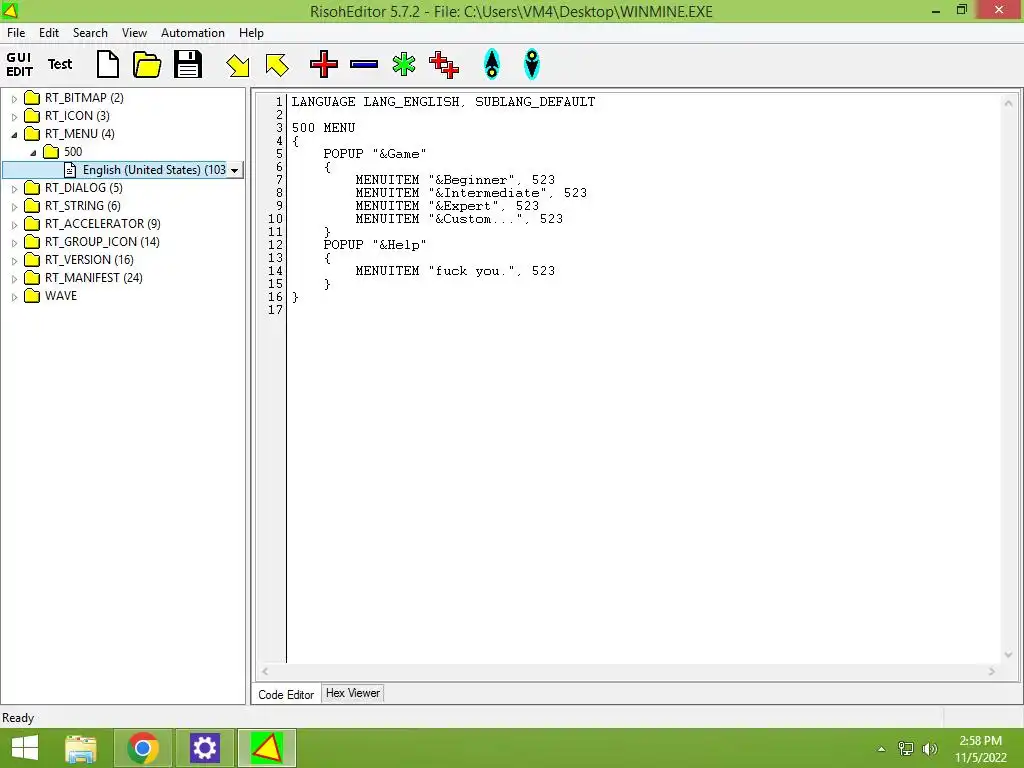Select the RT_BITMAP (2) folder label
The width and height of the screenshot is (1024, 768).
click(x=84, y=98)
